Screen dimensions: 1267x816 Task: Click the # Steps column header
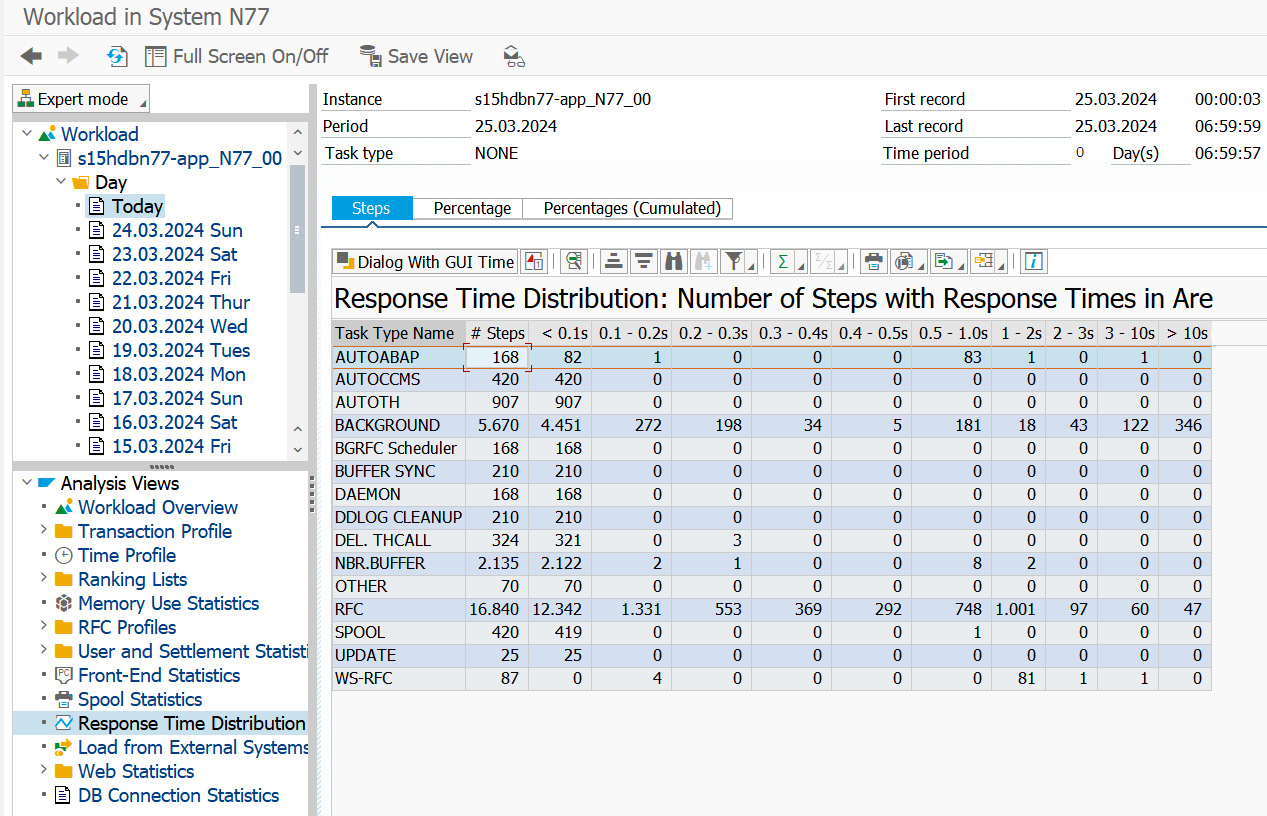click(497, 333)
